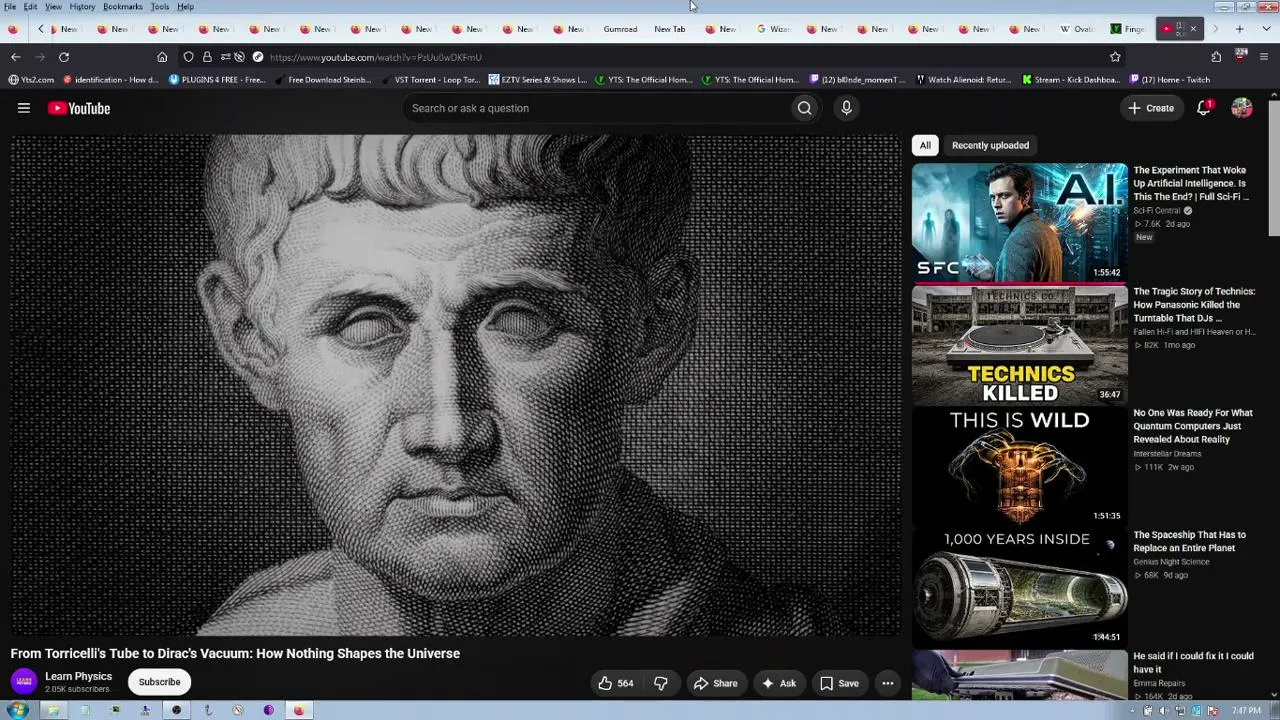The width and height of the screenshot is (1280, 720).
Task: Open the View menu
Action: (x=53, y=7)
